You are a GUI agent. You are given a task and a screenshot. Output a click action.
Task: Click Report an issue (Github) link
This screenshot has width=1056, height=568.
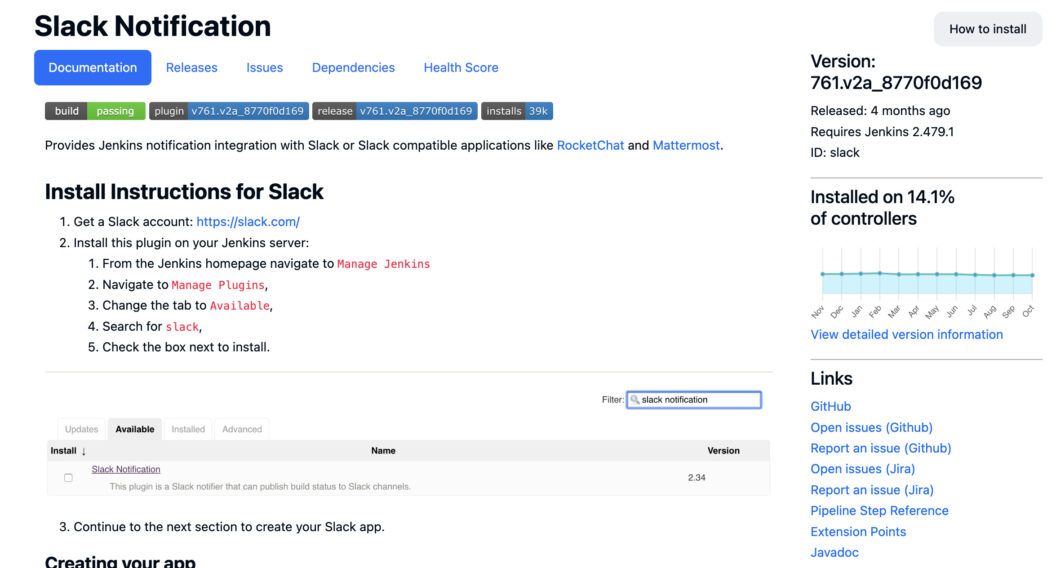point(880,448)
